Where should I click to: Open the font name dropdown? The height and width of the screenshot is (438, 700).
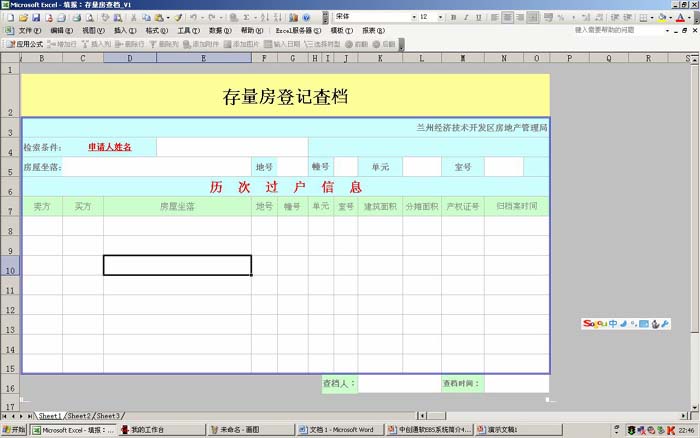click(411, 18)
